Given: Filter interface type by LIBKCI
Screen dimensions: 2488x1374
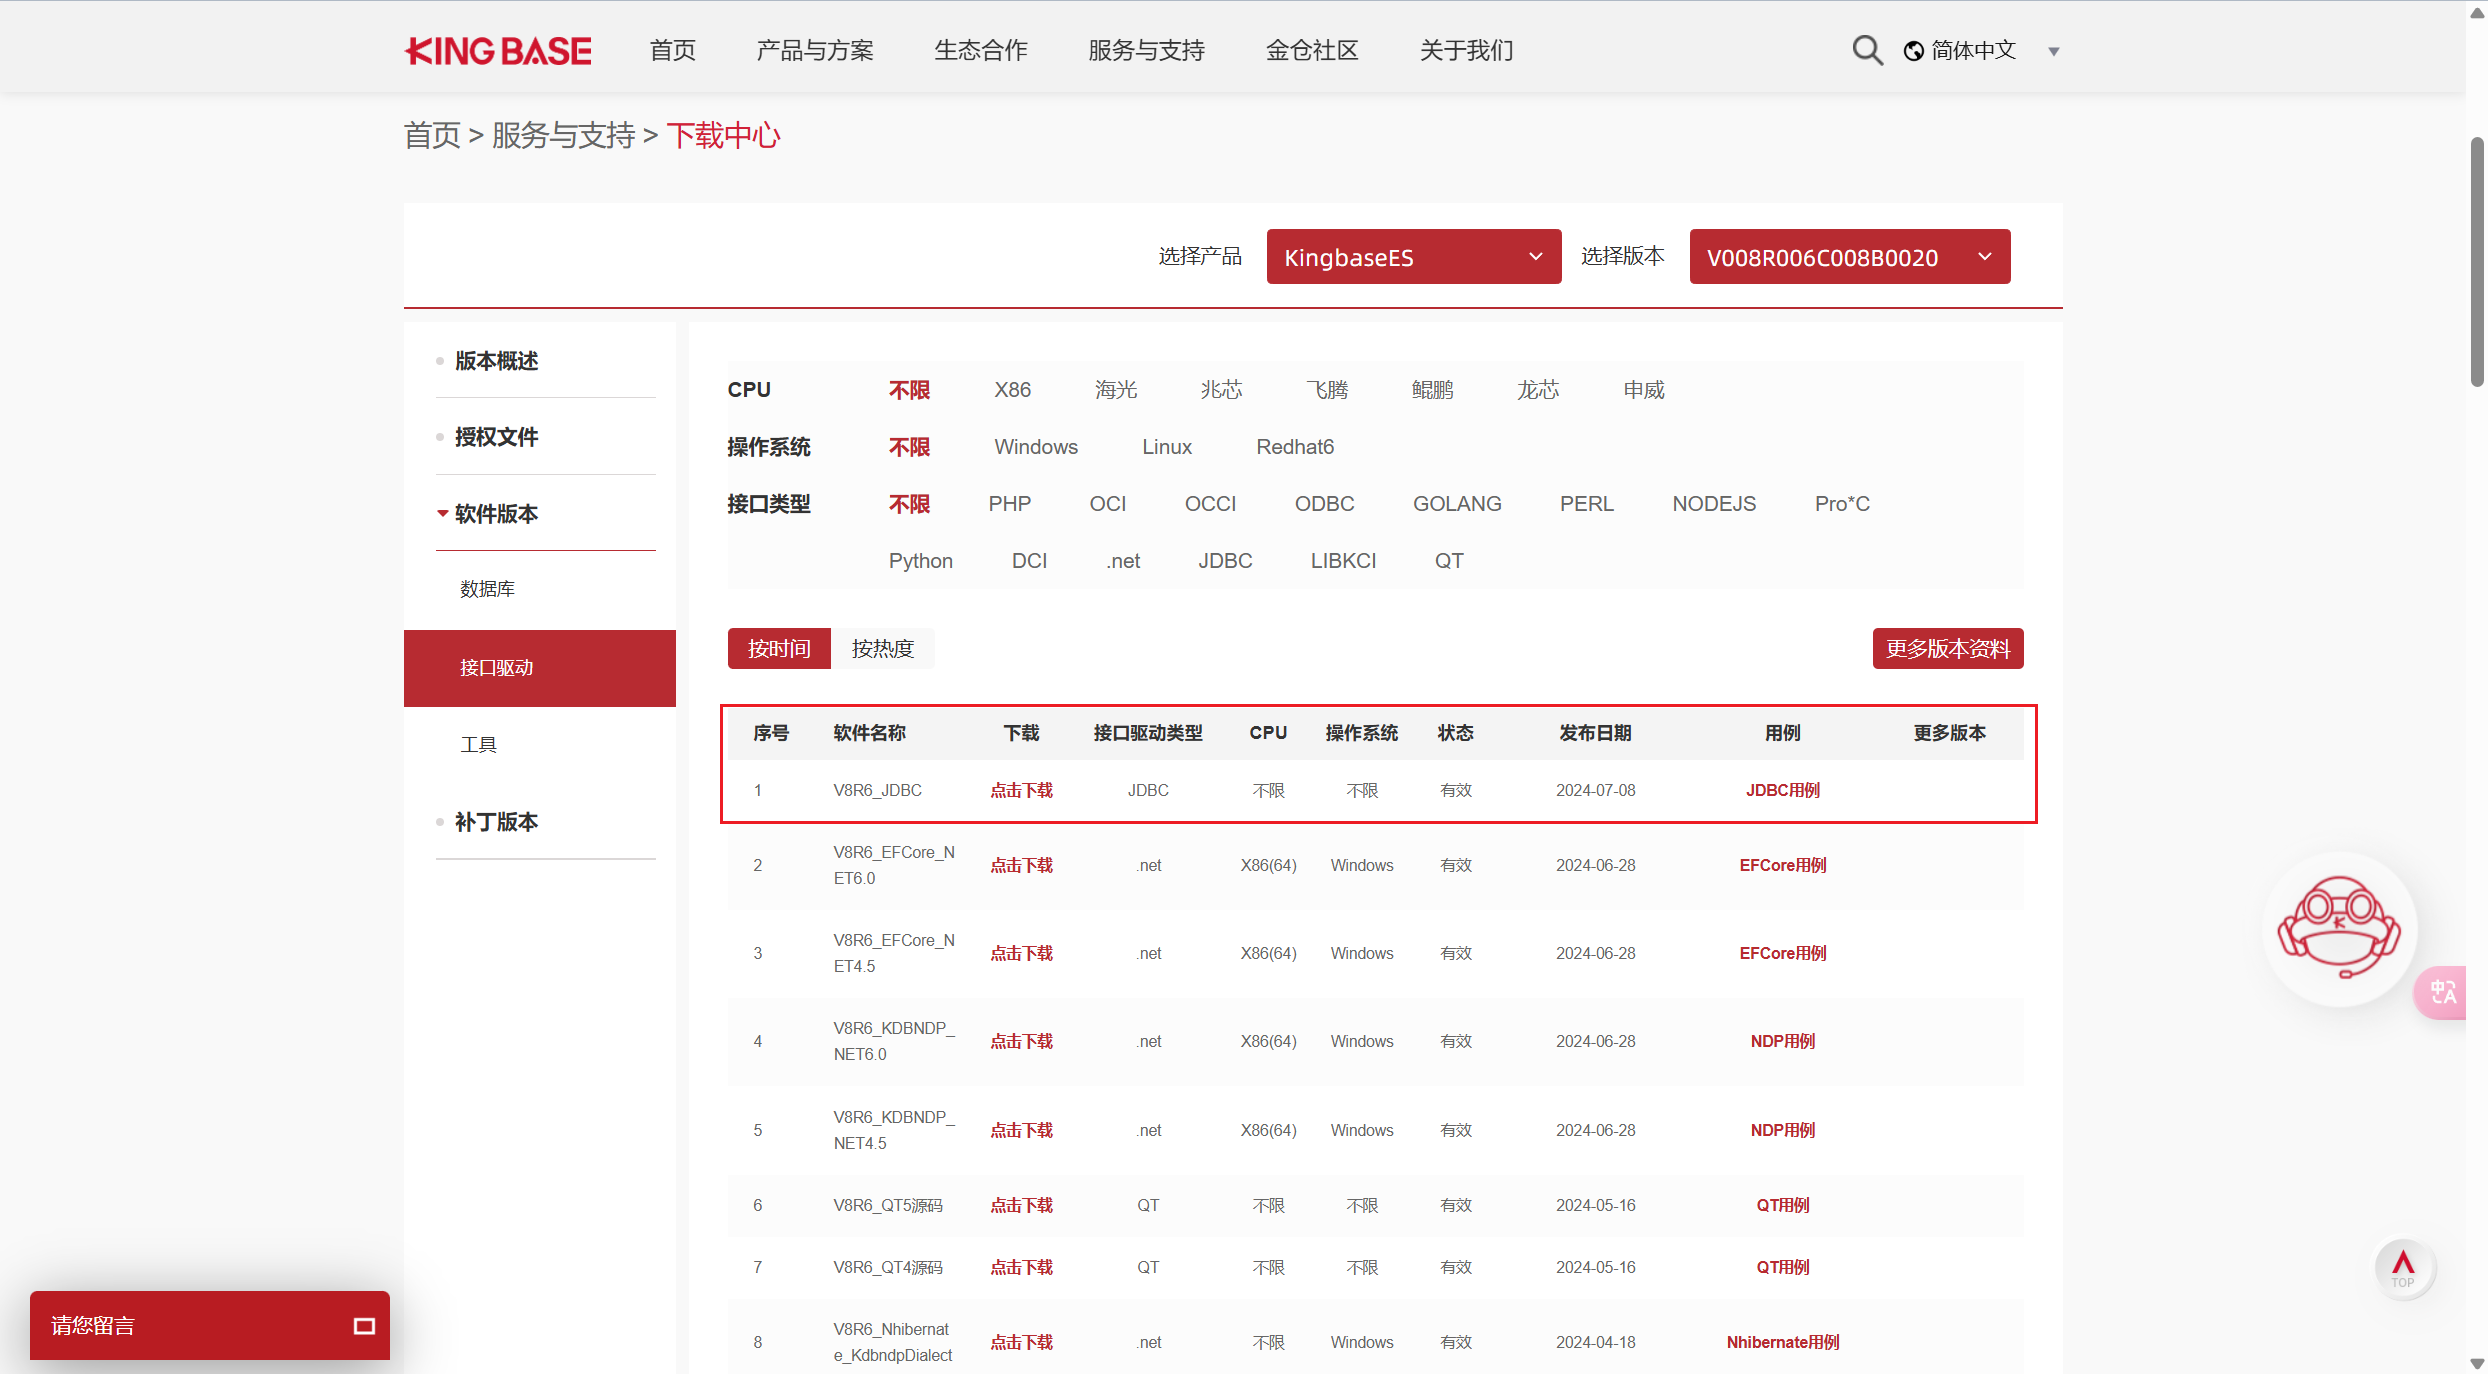Looking at the screenshot, I should (1343, 561).
